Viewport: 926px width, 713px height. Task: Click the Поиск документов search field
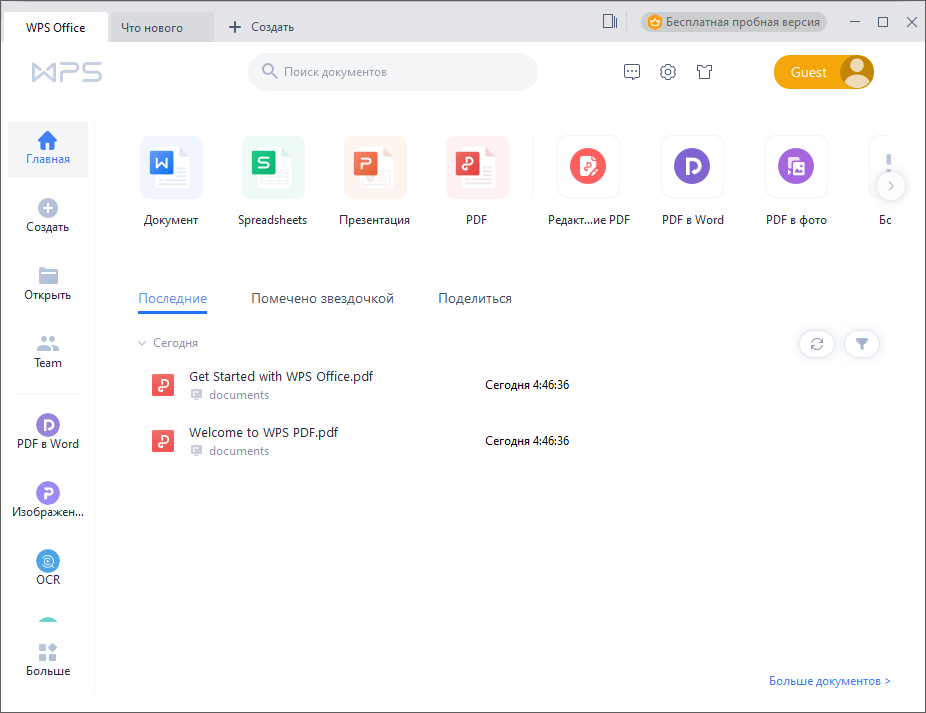click(393, 72)
